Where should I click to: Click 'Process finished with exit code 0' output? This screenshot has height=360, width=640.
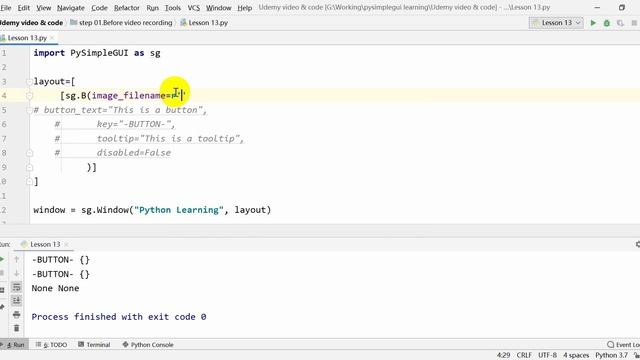pos(119,317)
